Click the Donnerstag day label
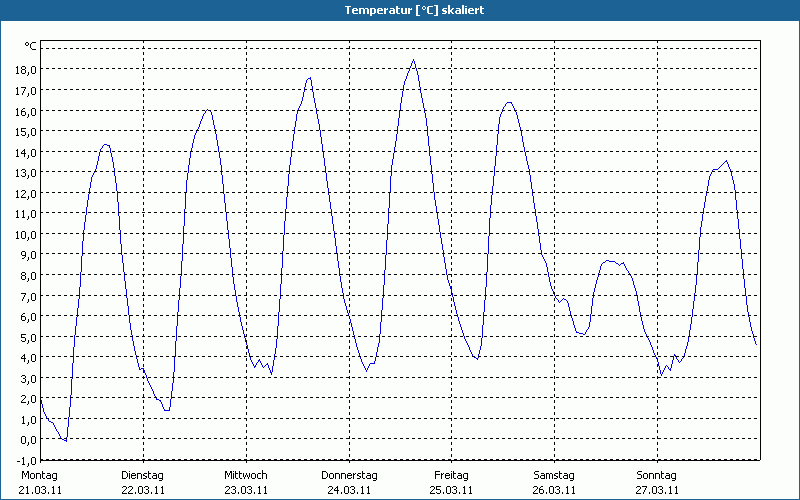Viewport: 800px width, 500px height. coord(349,476)
